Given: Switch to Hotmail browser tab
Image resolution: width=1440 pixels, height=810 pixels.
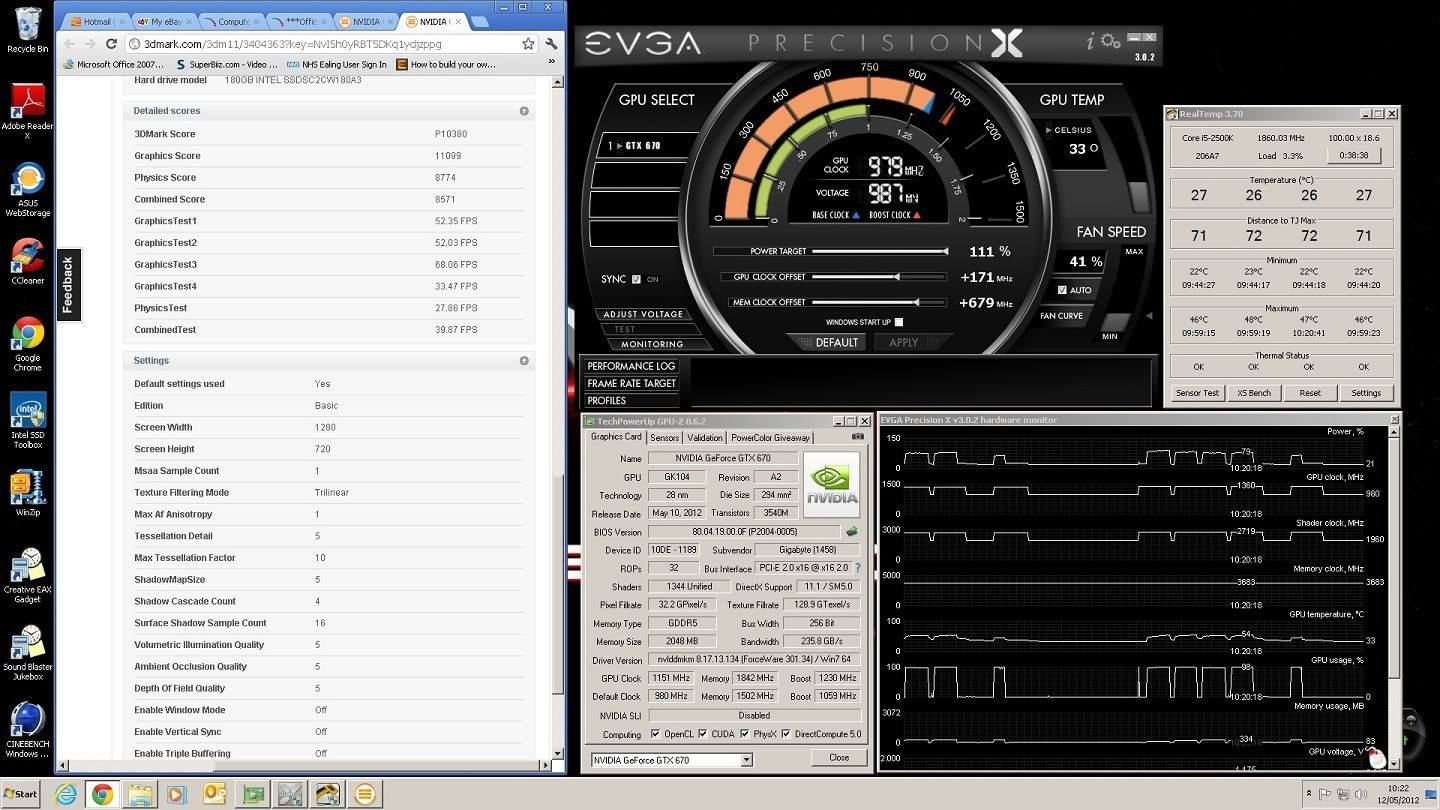Looking at the screenshot, I should coord(97,21).
